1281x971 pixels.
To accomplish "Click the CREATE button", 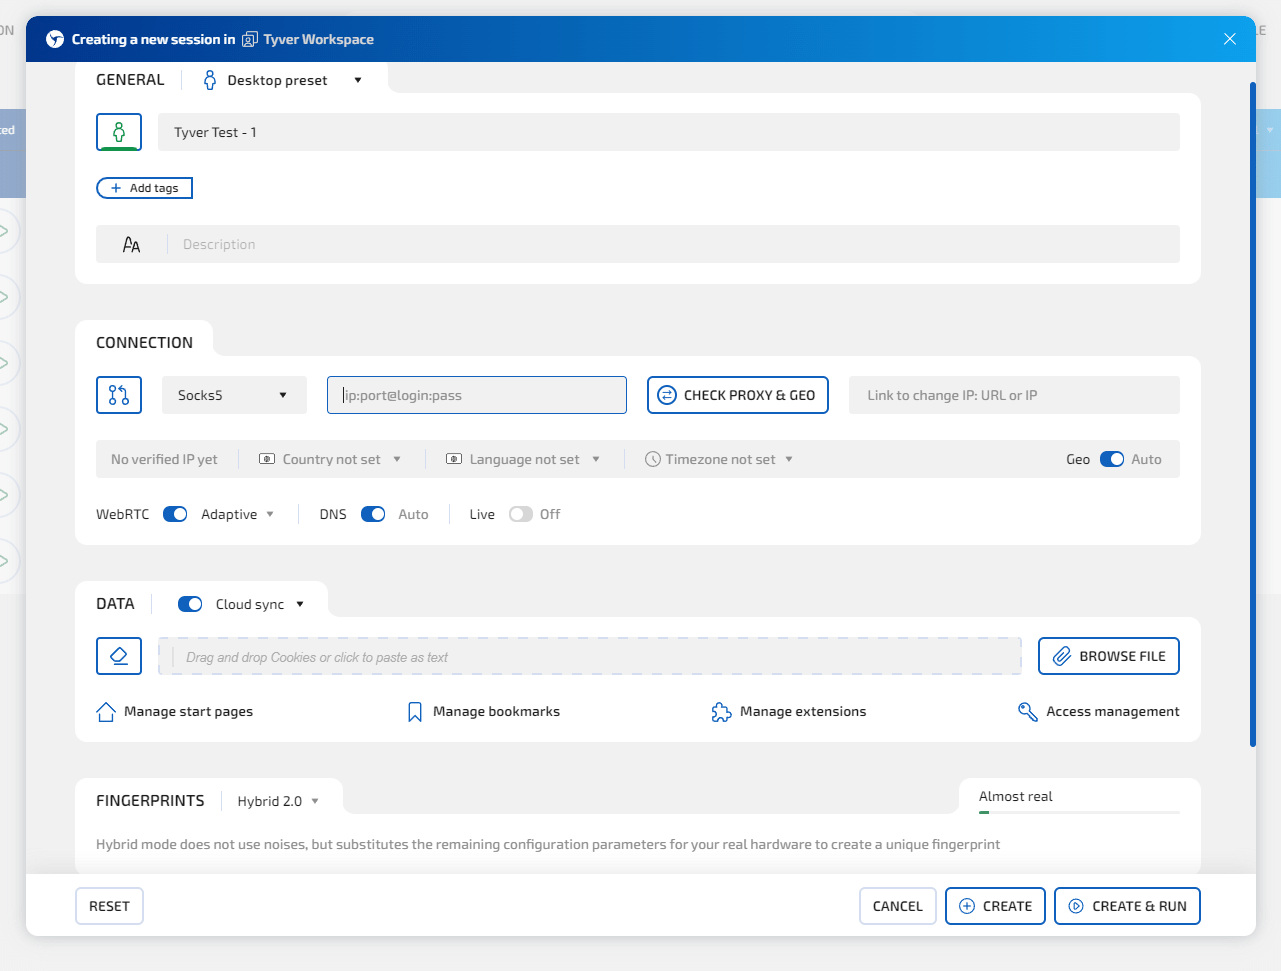I will coord(996,906).
